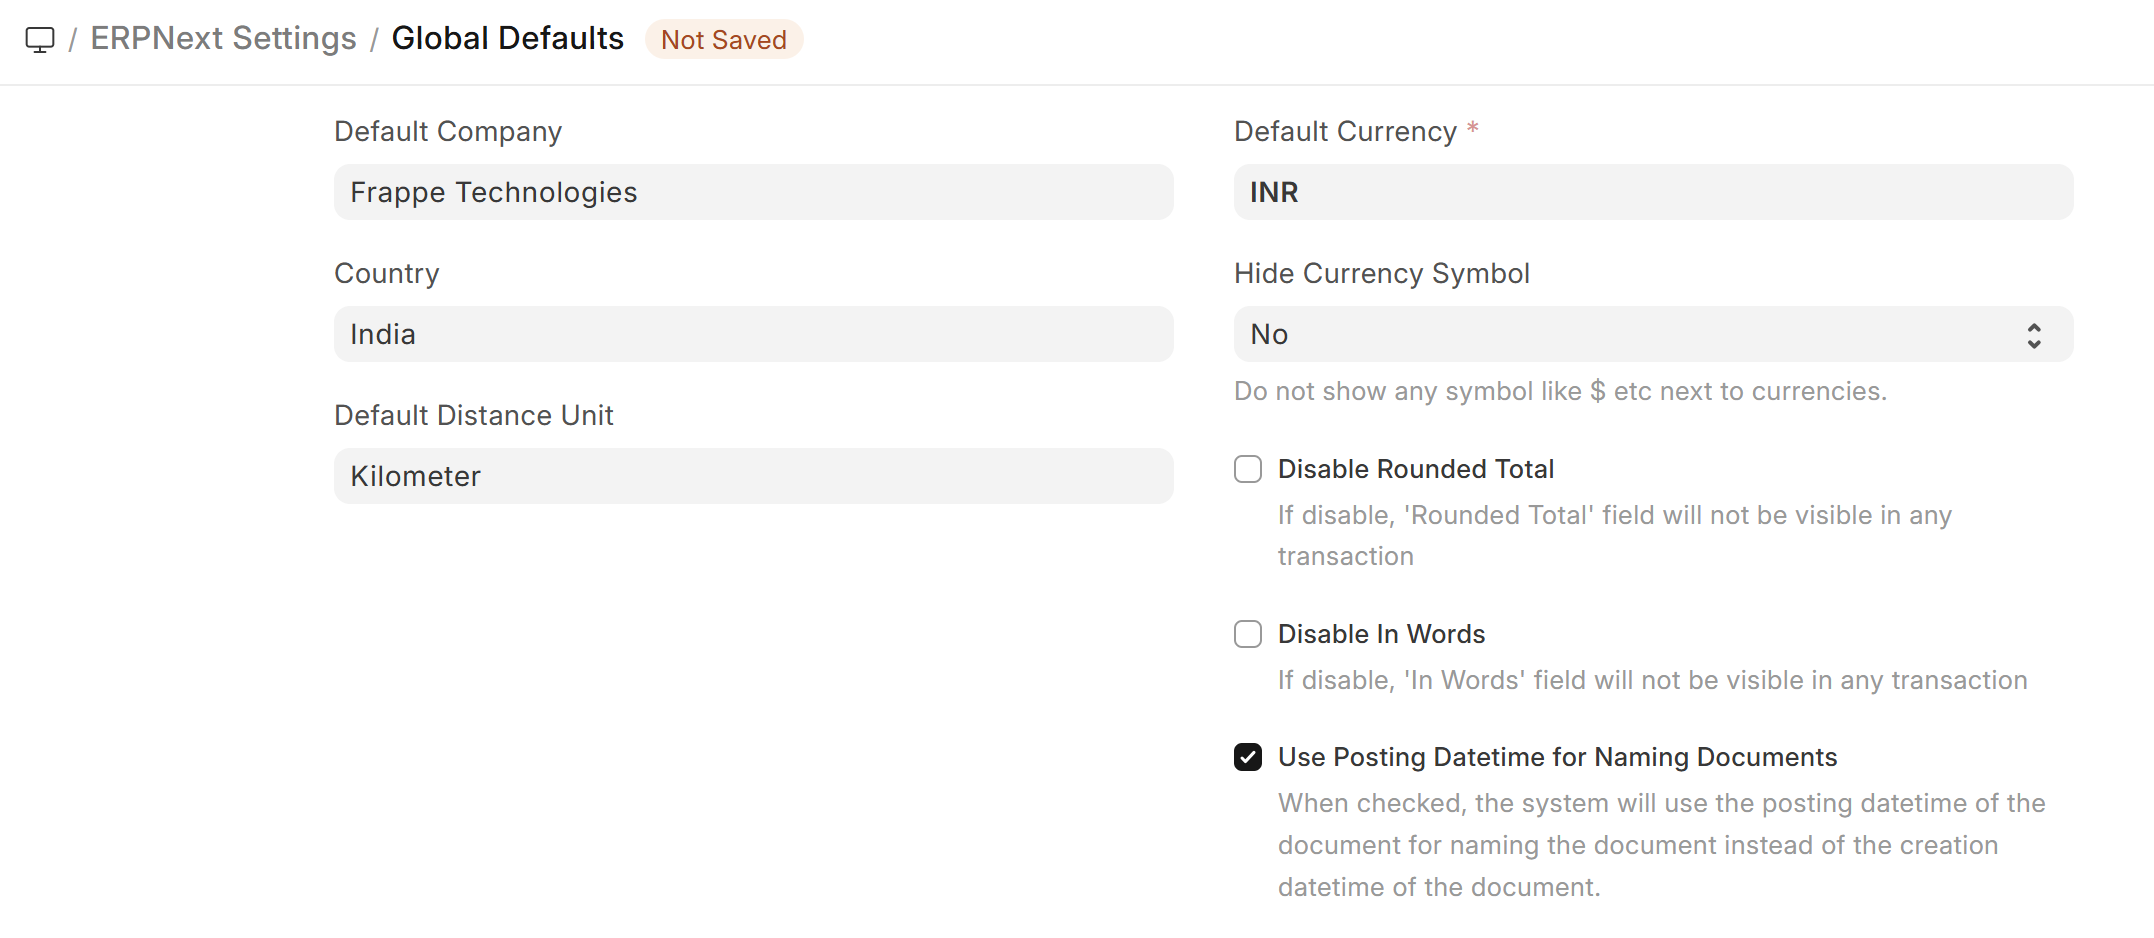
Task: Click the Not Saved status badge
Action: [723, 40]
